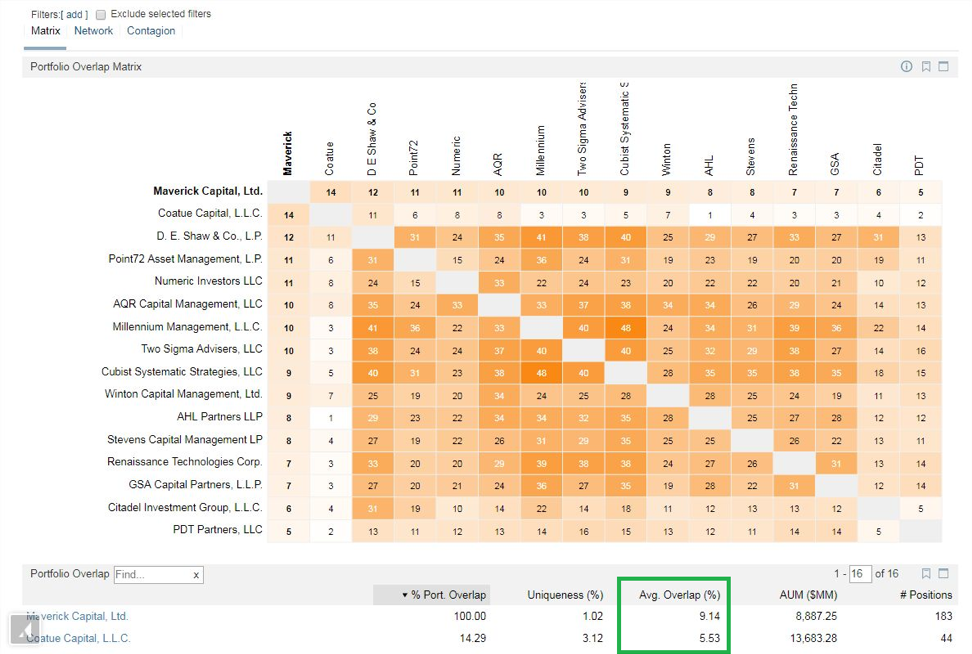
Task: Click the Maverick column header
Action: (x=288, y=153)
